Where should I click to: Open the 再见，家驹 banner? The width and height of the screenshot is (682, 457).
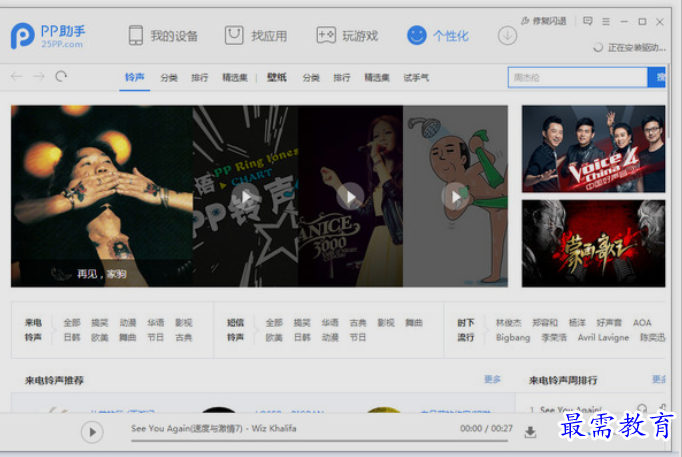click(102, 196)
